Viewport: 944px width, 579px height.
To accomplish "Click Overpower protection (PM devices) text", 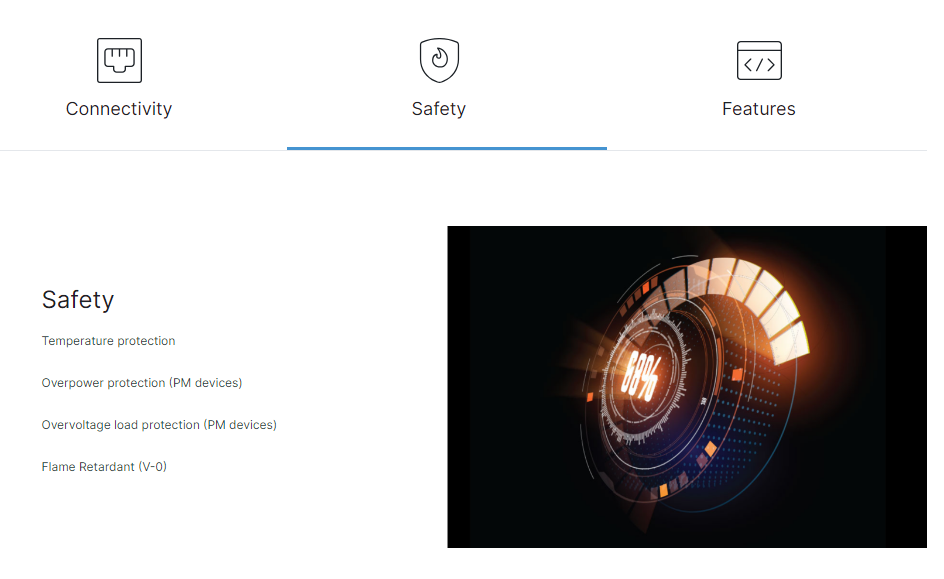I will click(141, 383).
